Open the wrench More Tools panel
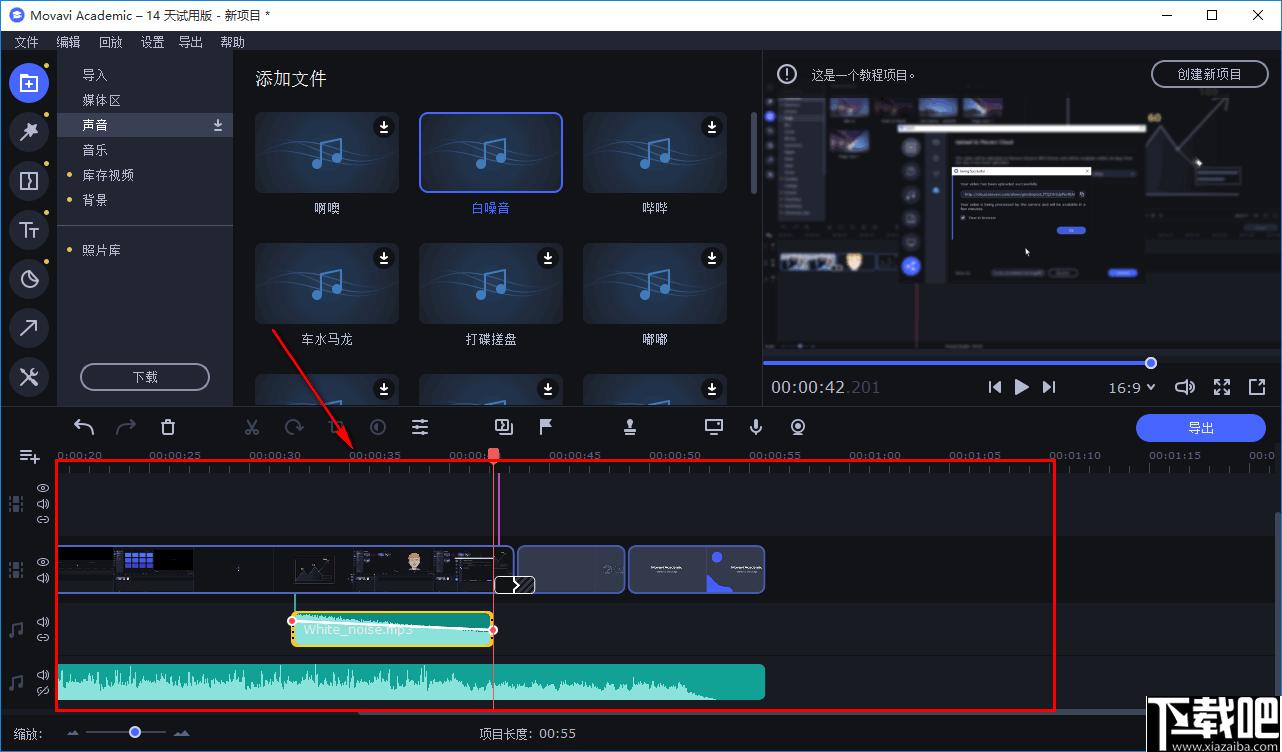 [x=29, y=377]
